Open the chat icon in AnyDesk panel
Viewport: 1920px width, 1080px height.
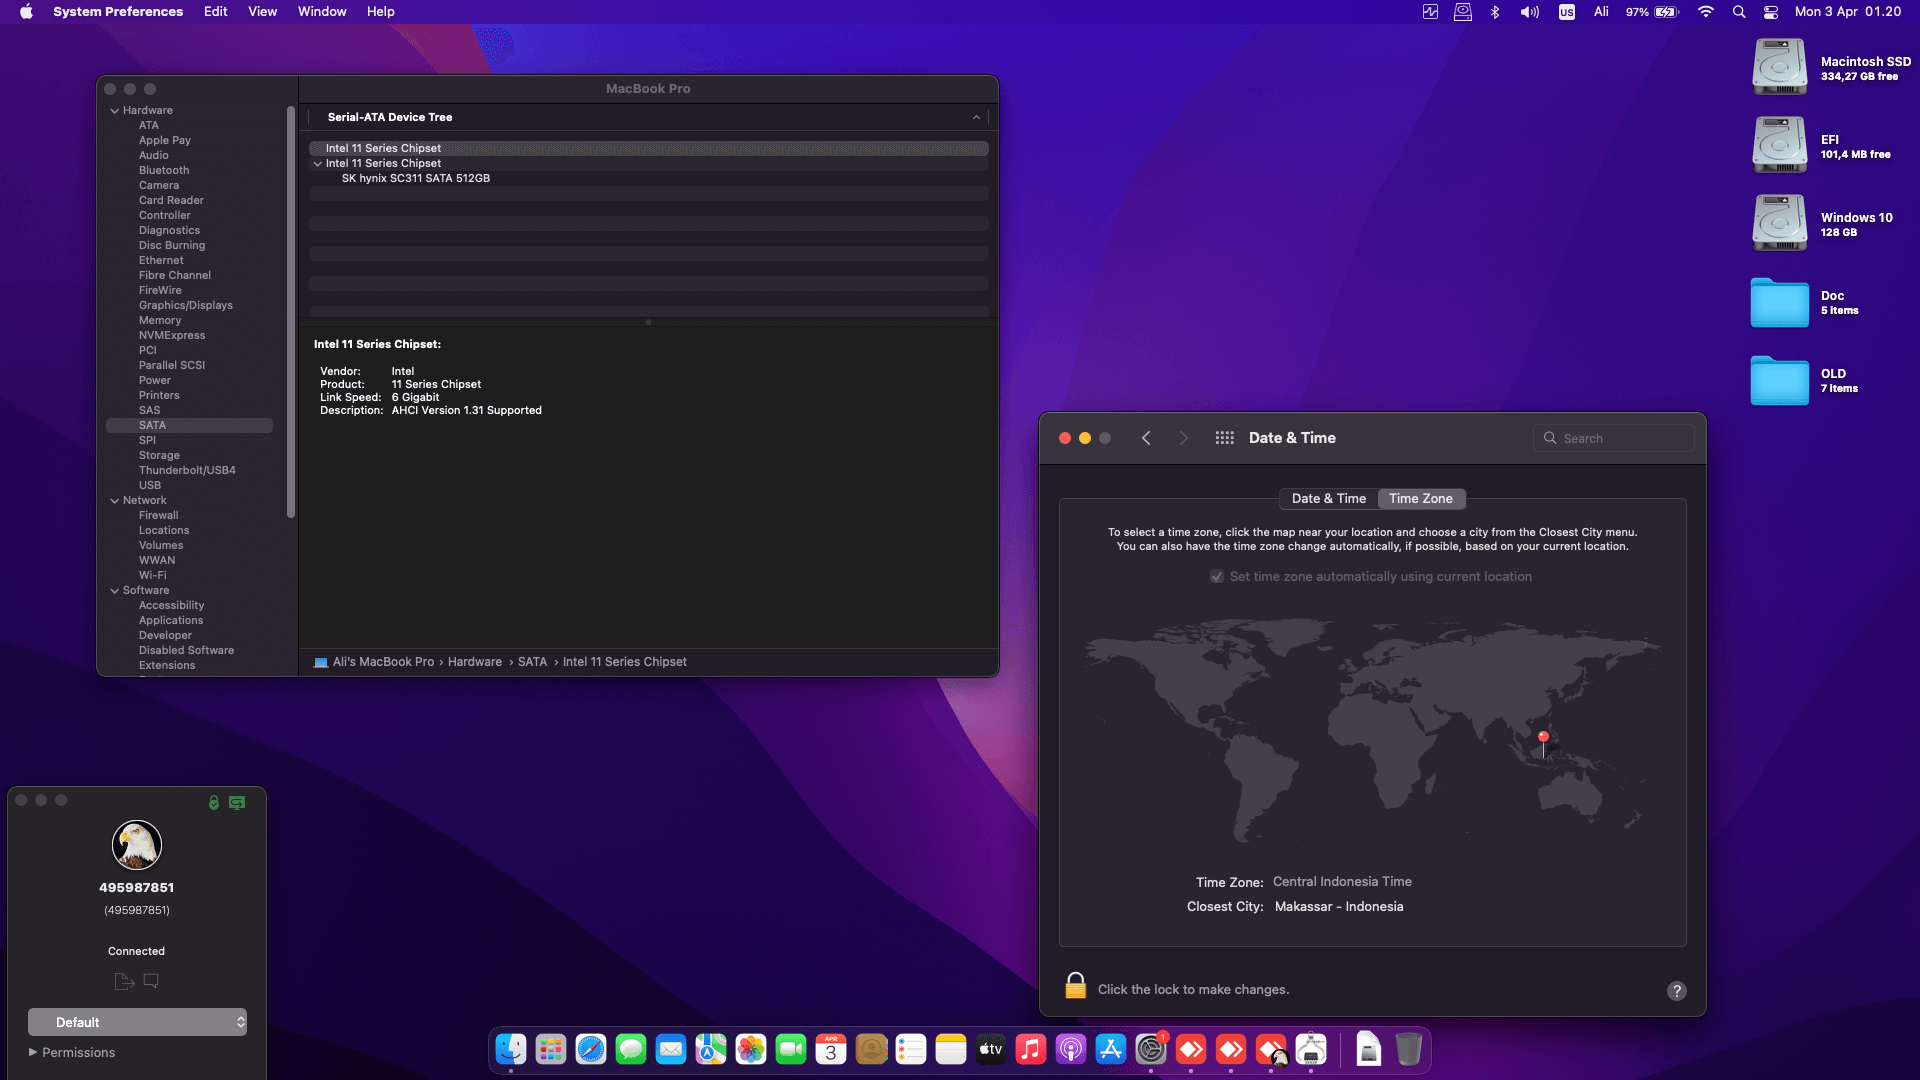(151, 981)
